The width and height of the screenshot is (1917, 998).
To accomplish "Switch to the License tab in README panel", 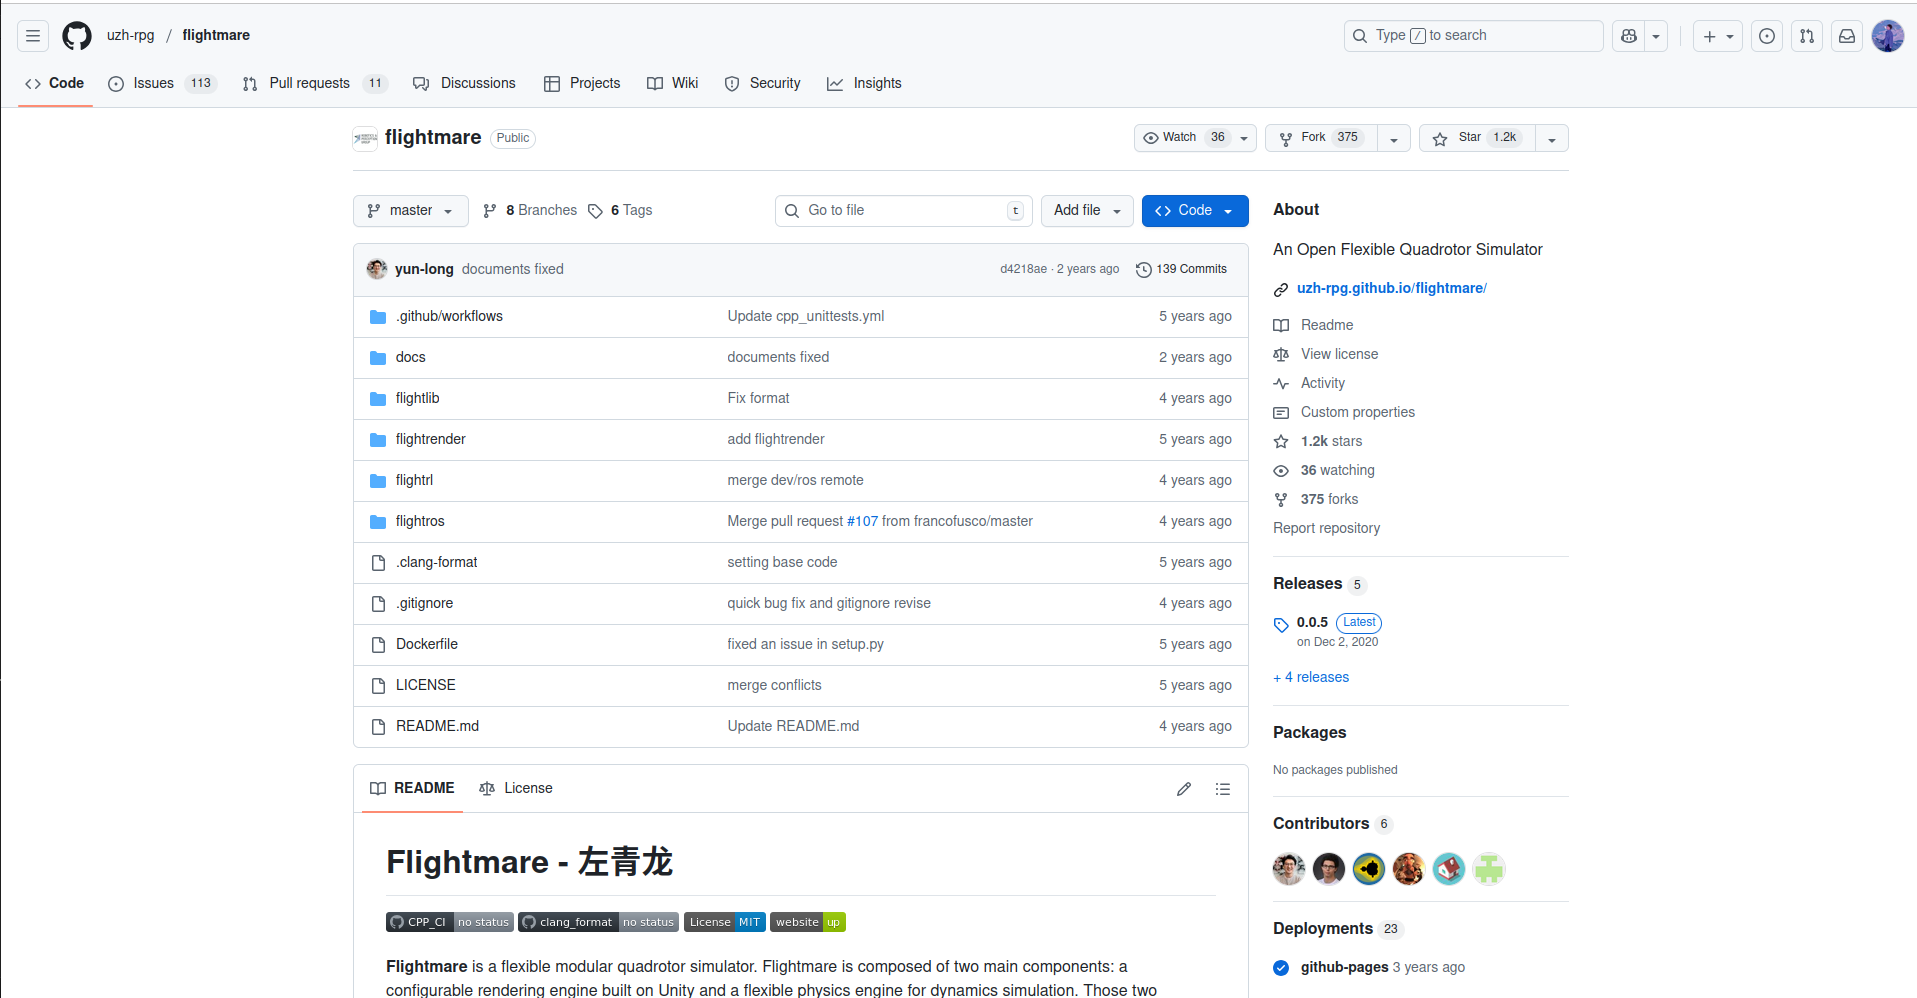I will (x=516, y=788).
